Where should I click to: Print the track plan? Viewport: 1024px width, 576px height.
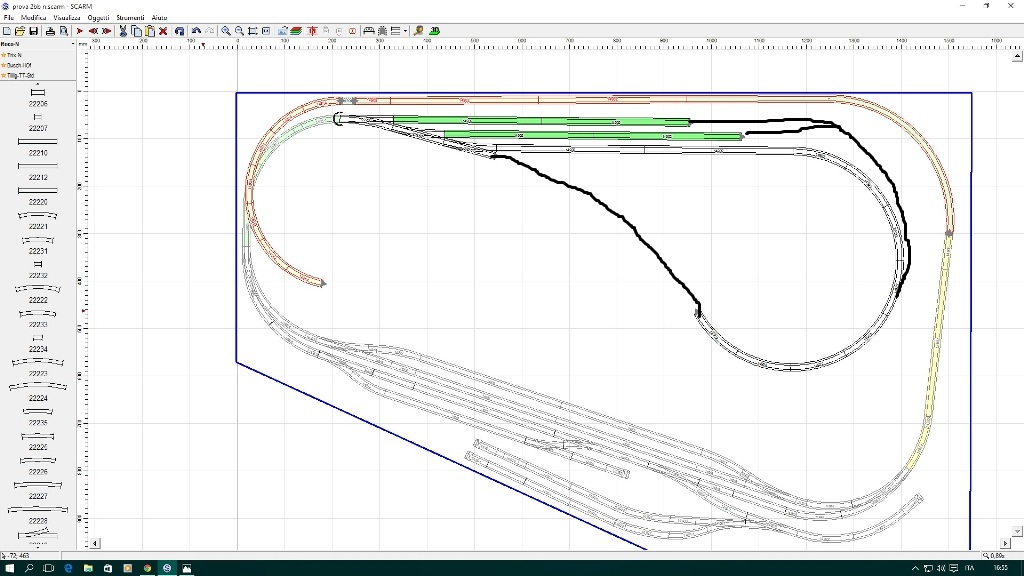click(50, 31)
